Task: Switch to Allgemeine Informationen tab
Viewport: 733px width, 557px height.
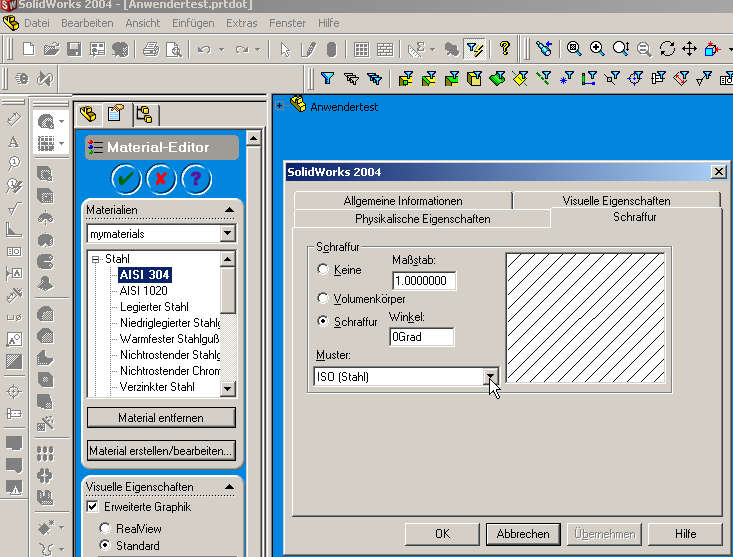Action: tap(403, 201)
